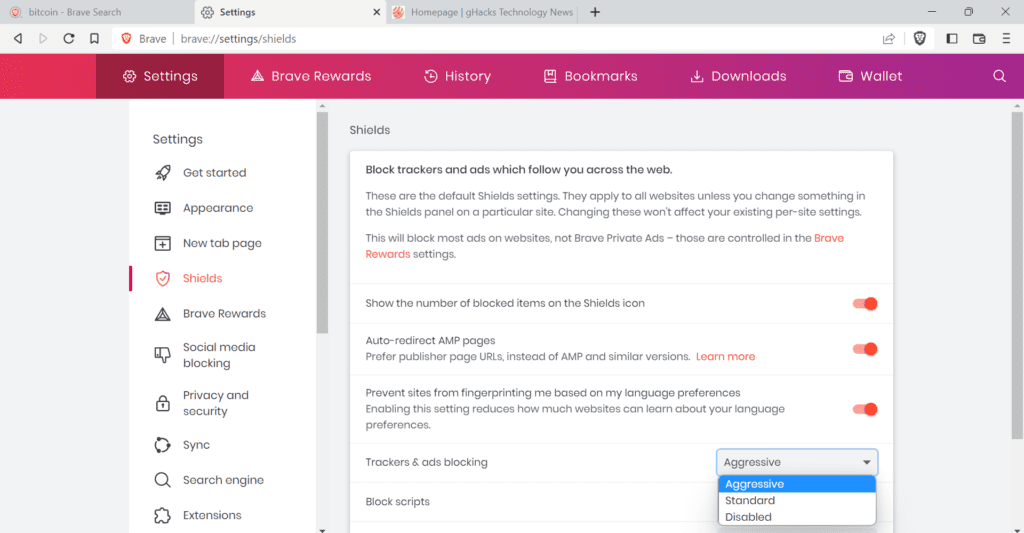
Task: Toggle language fingerprinting prevention switch
Action: pos(865,409)
